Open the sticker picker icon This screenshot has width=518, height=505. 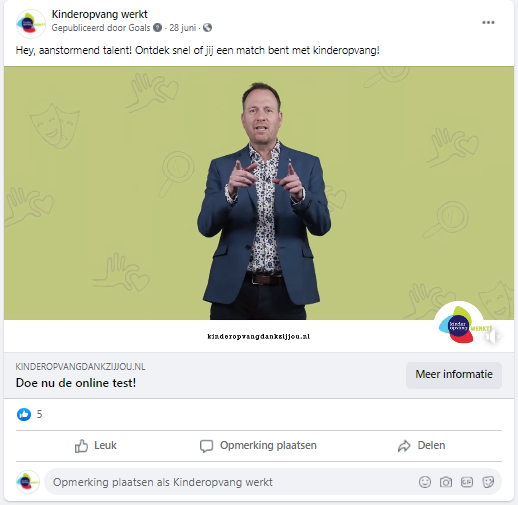(488, 482)
